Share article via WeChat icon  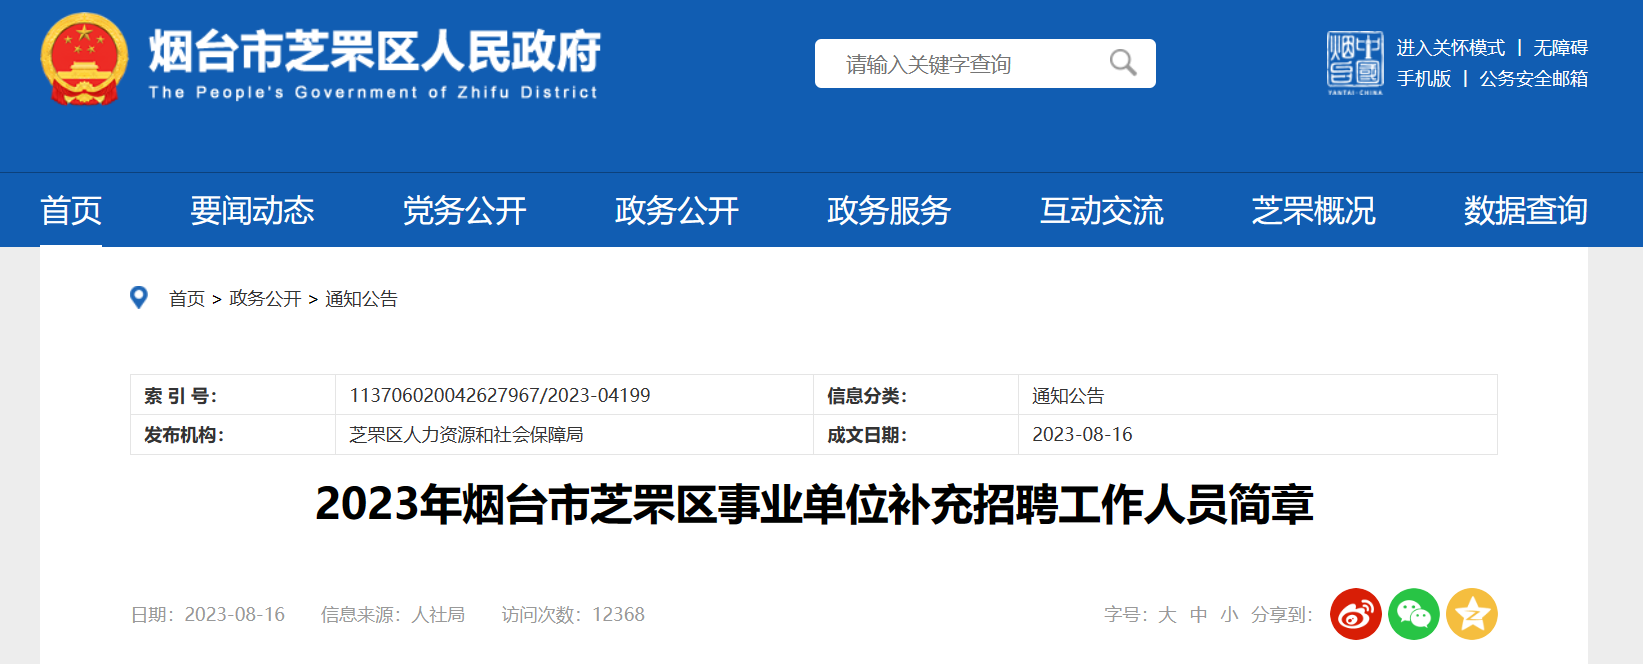click(x=1413, y=614)
